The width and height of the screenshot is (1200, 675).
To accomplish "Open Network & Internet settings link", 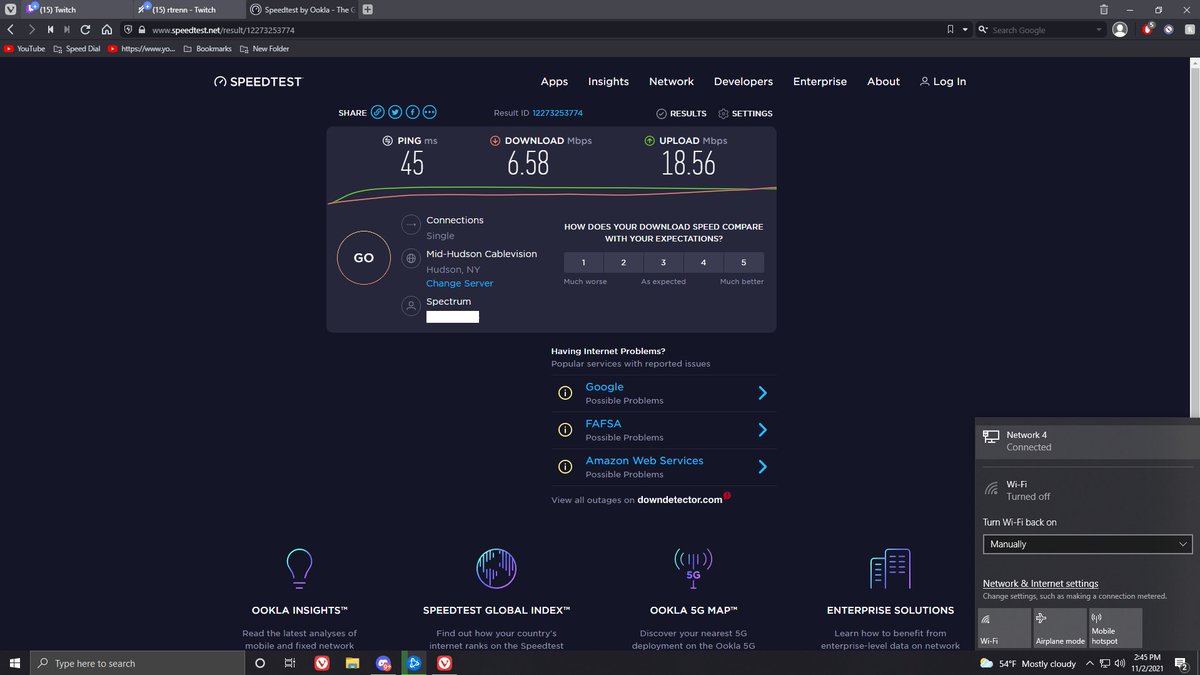I will pos(1040,584).
